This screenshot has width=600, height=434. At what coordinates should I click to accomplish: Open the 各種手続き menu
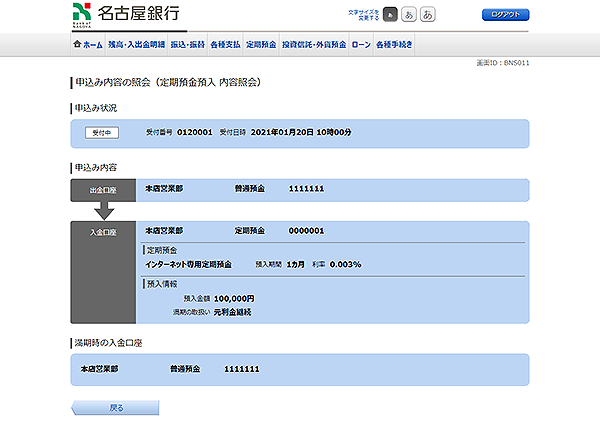(x=394, y=45)
